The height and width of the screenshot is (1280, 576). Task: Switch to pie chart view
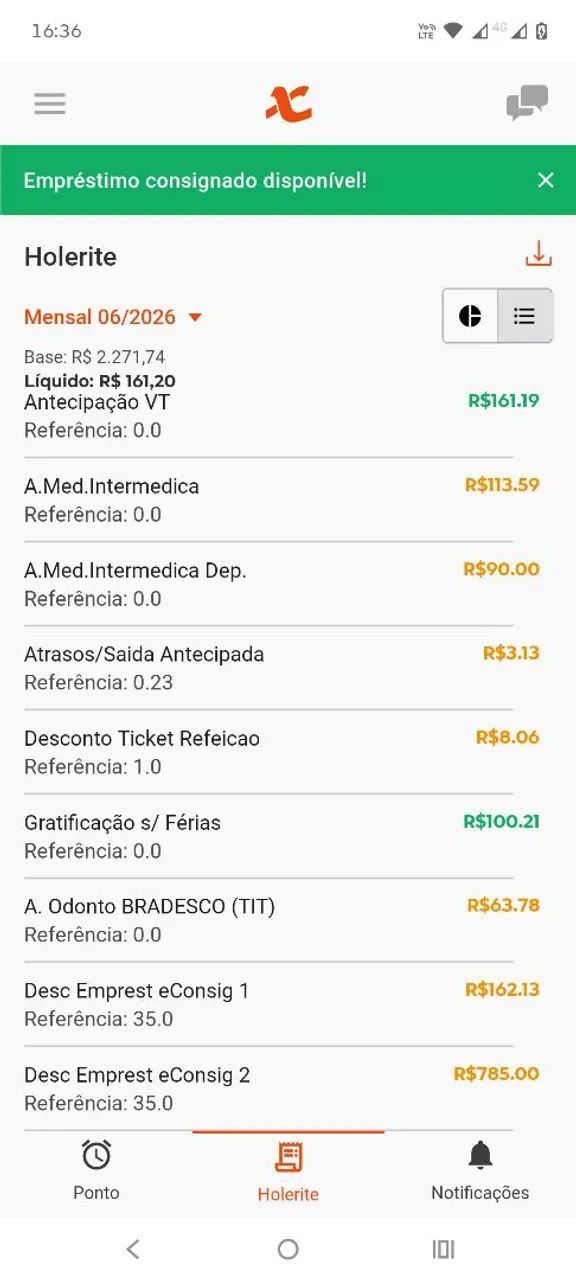(470, 316)
